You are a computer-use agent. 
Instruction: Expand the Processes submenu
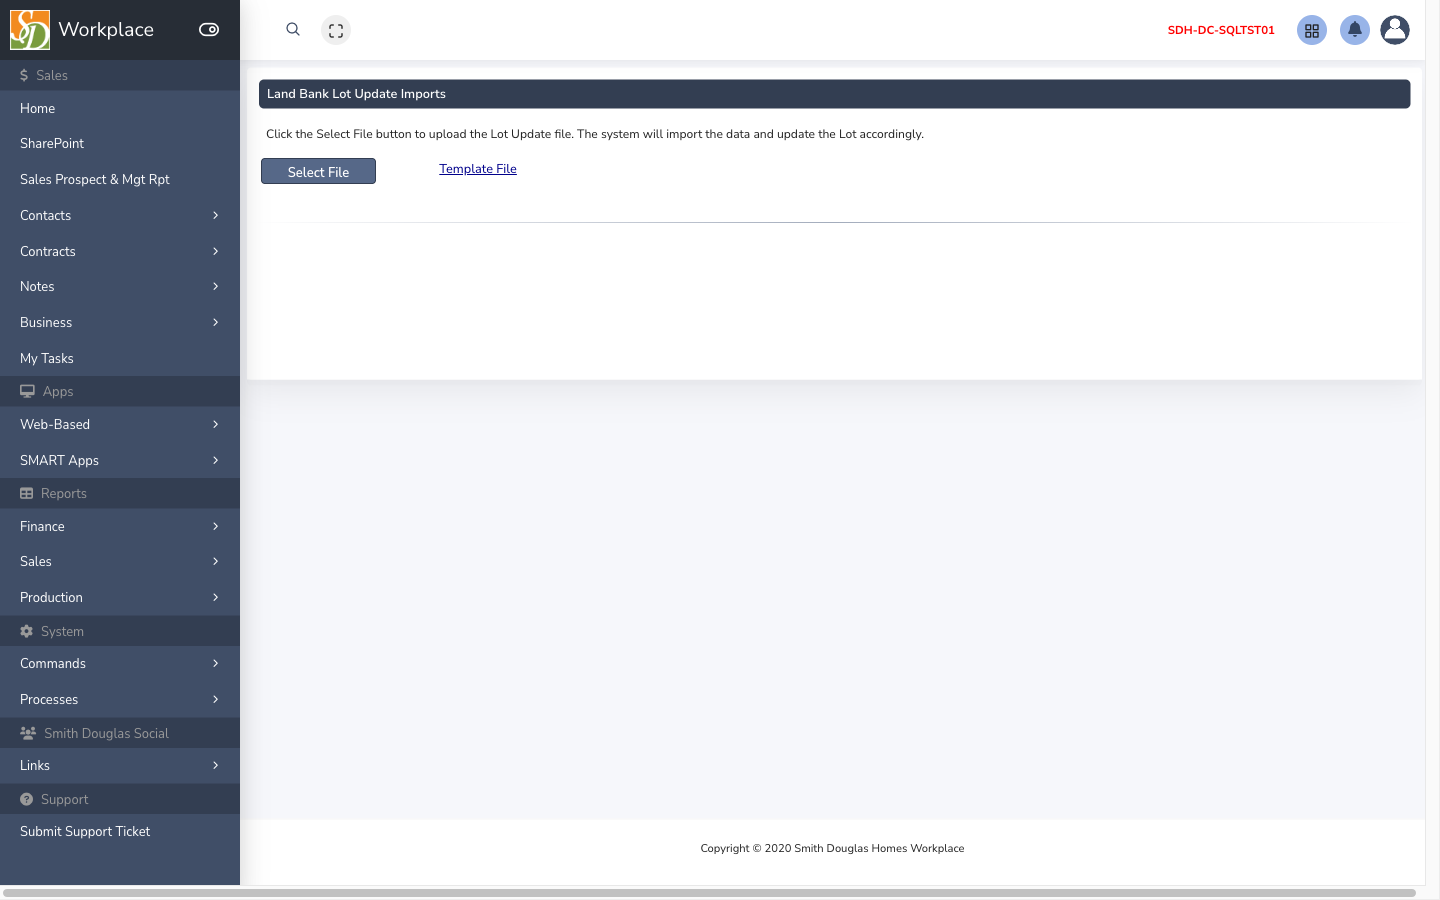120,699
